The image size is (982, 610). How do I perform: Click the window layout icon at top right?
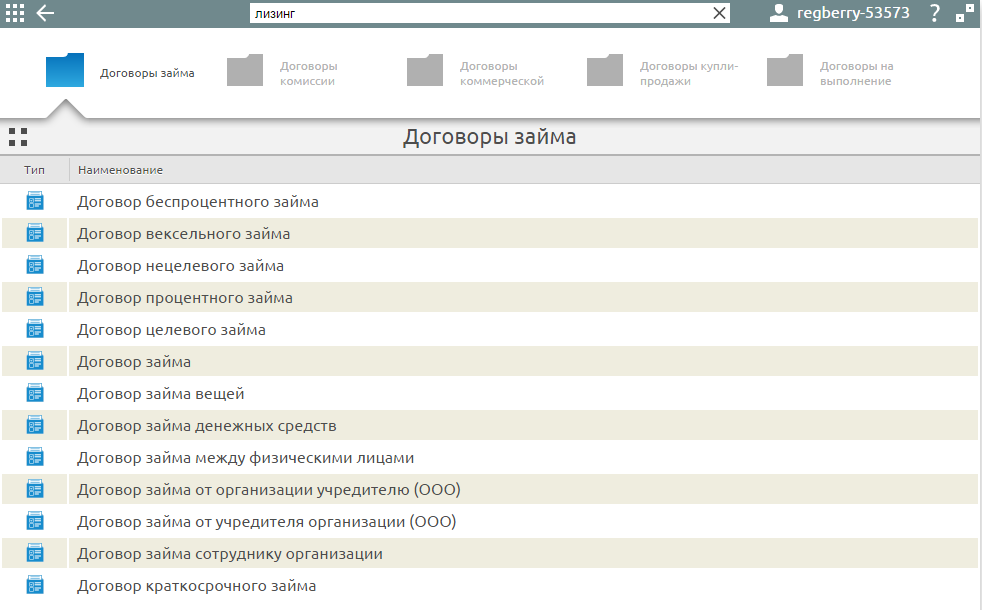[964, 13]
